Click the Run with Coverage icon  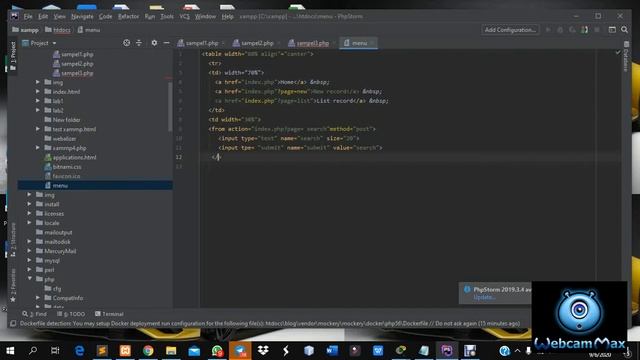pyautogui.click(x=572, y=30)
